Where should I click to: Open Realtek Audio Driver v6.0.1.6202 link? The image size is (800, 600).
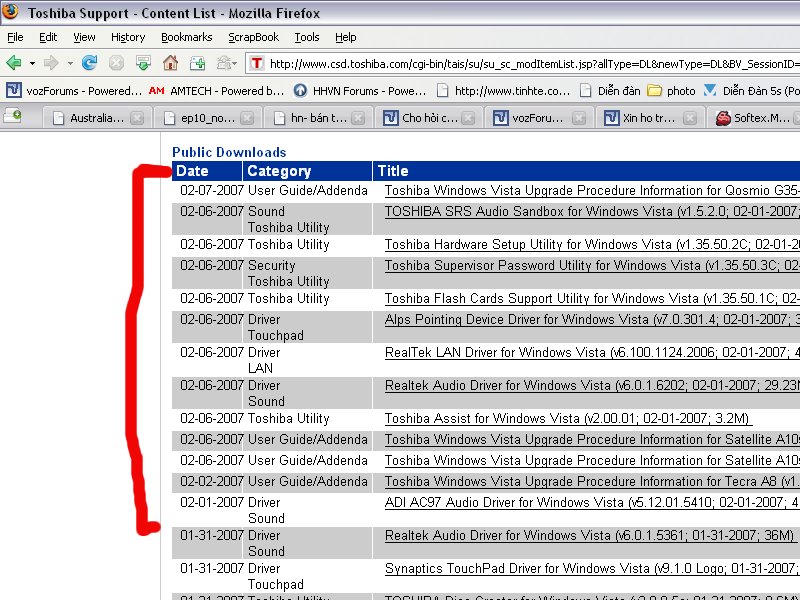[x=592, y=386]
